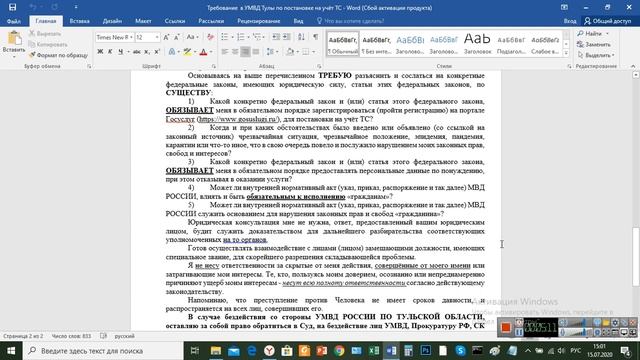
Task: Apply subscript formatting
Action: pos(147,52)
